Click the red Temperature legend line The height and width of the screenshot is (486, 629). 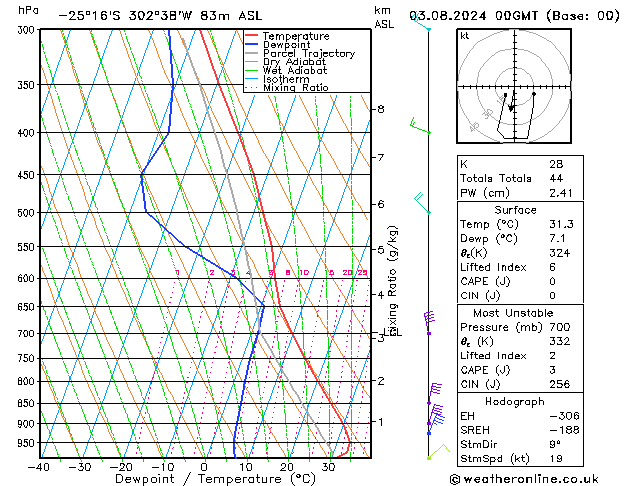pos(252,36)
